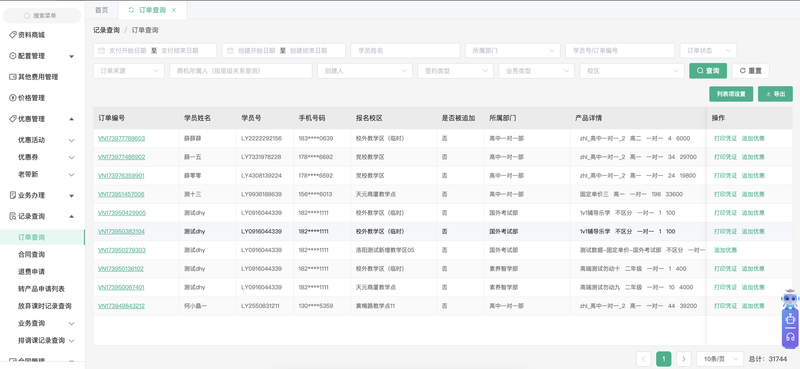Click icon beside 配置管理
Viewport: 800px width, 369px height.
coord(13,56)
